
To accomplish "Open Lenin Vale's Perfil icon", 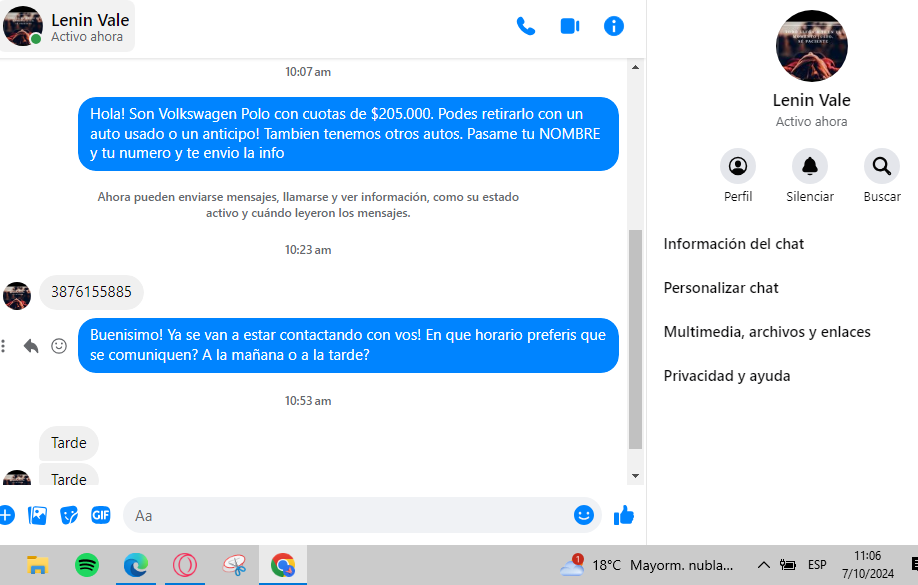I will click(738, 166).
